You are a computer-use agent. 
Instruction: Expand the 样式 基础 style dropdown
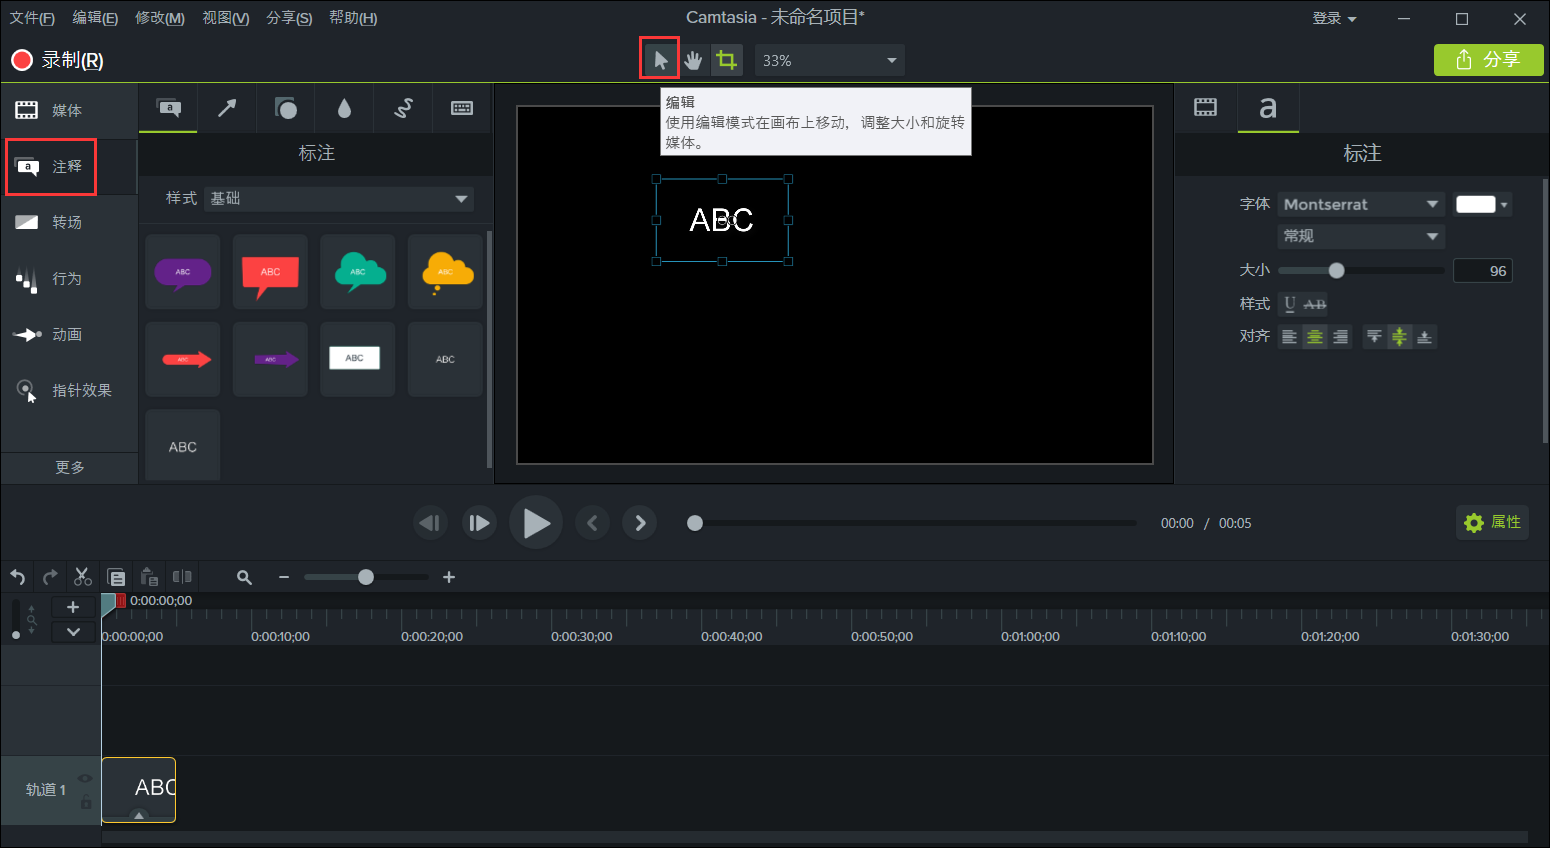[338, 198]
